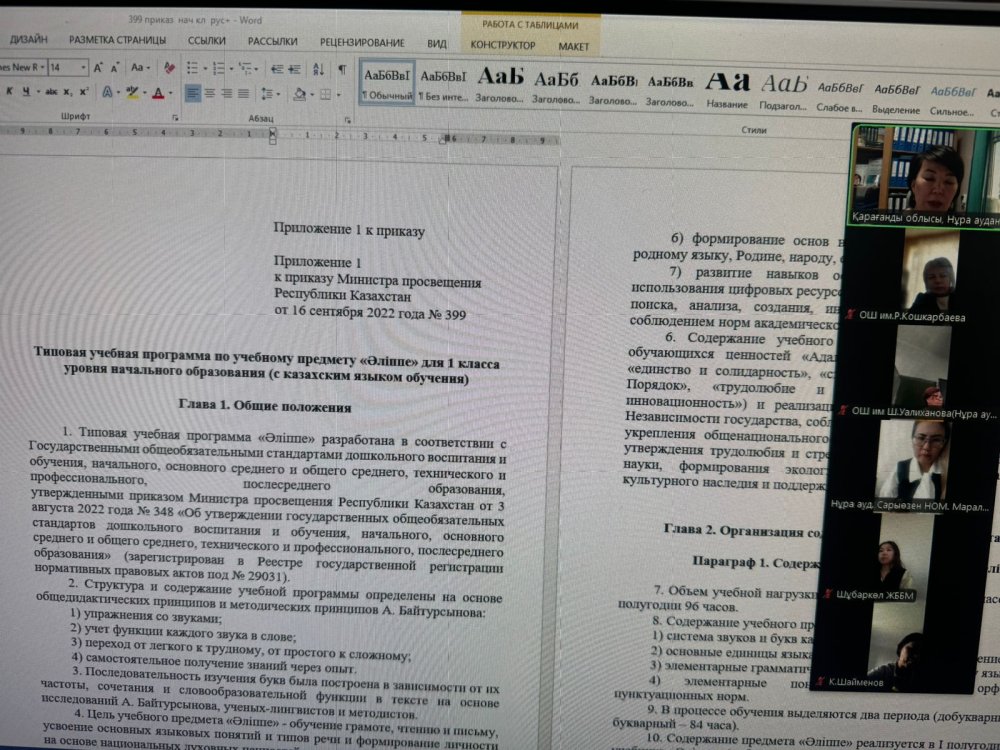Open the borders dropdown arrow

coord(338,96)
